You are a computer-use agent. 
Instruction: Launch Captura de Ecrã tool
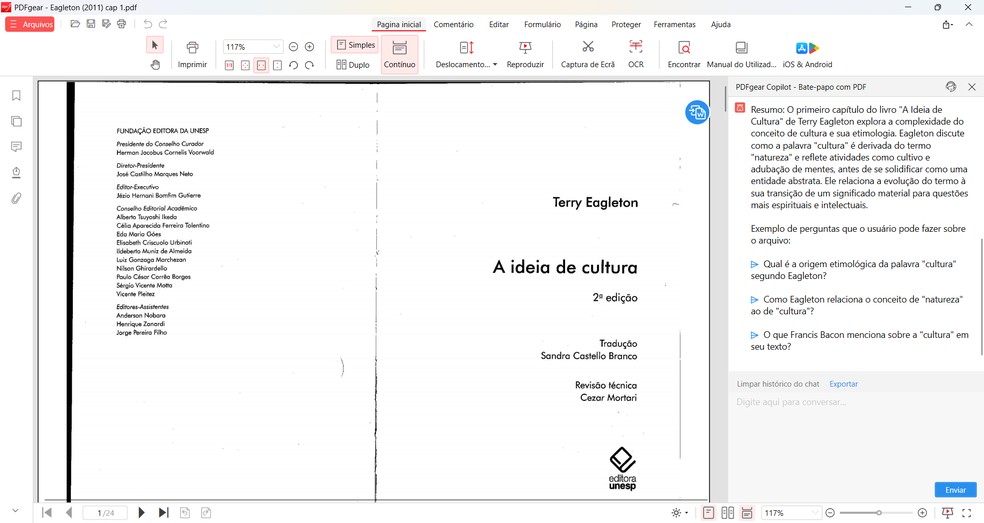click(x=587, y=55)
